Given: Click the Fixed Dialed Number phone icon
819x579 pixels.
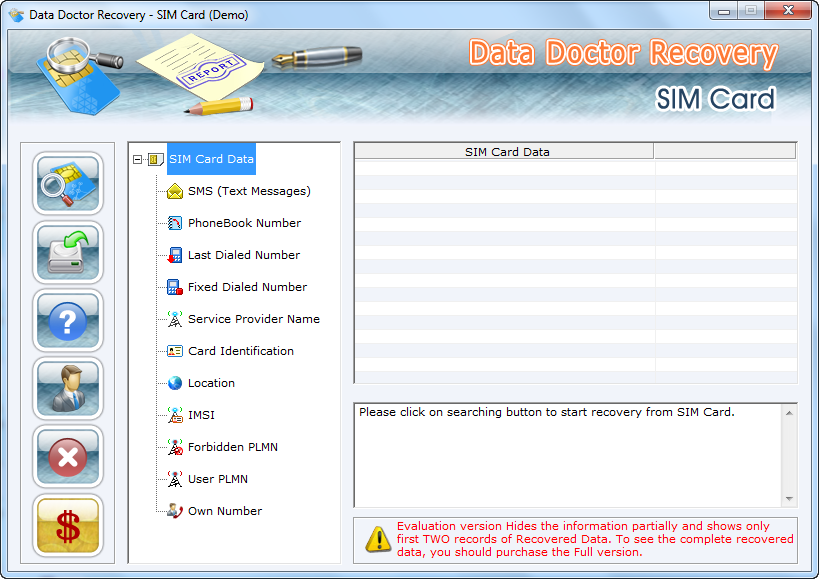Looking at the screenshot, I should point(174,287).
